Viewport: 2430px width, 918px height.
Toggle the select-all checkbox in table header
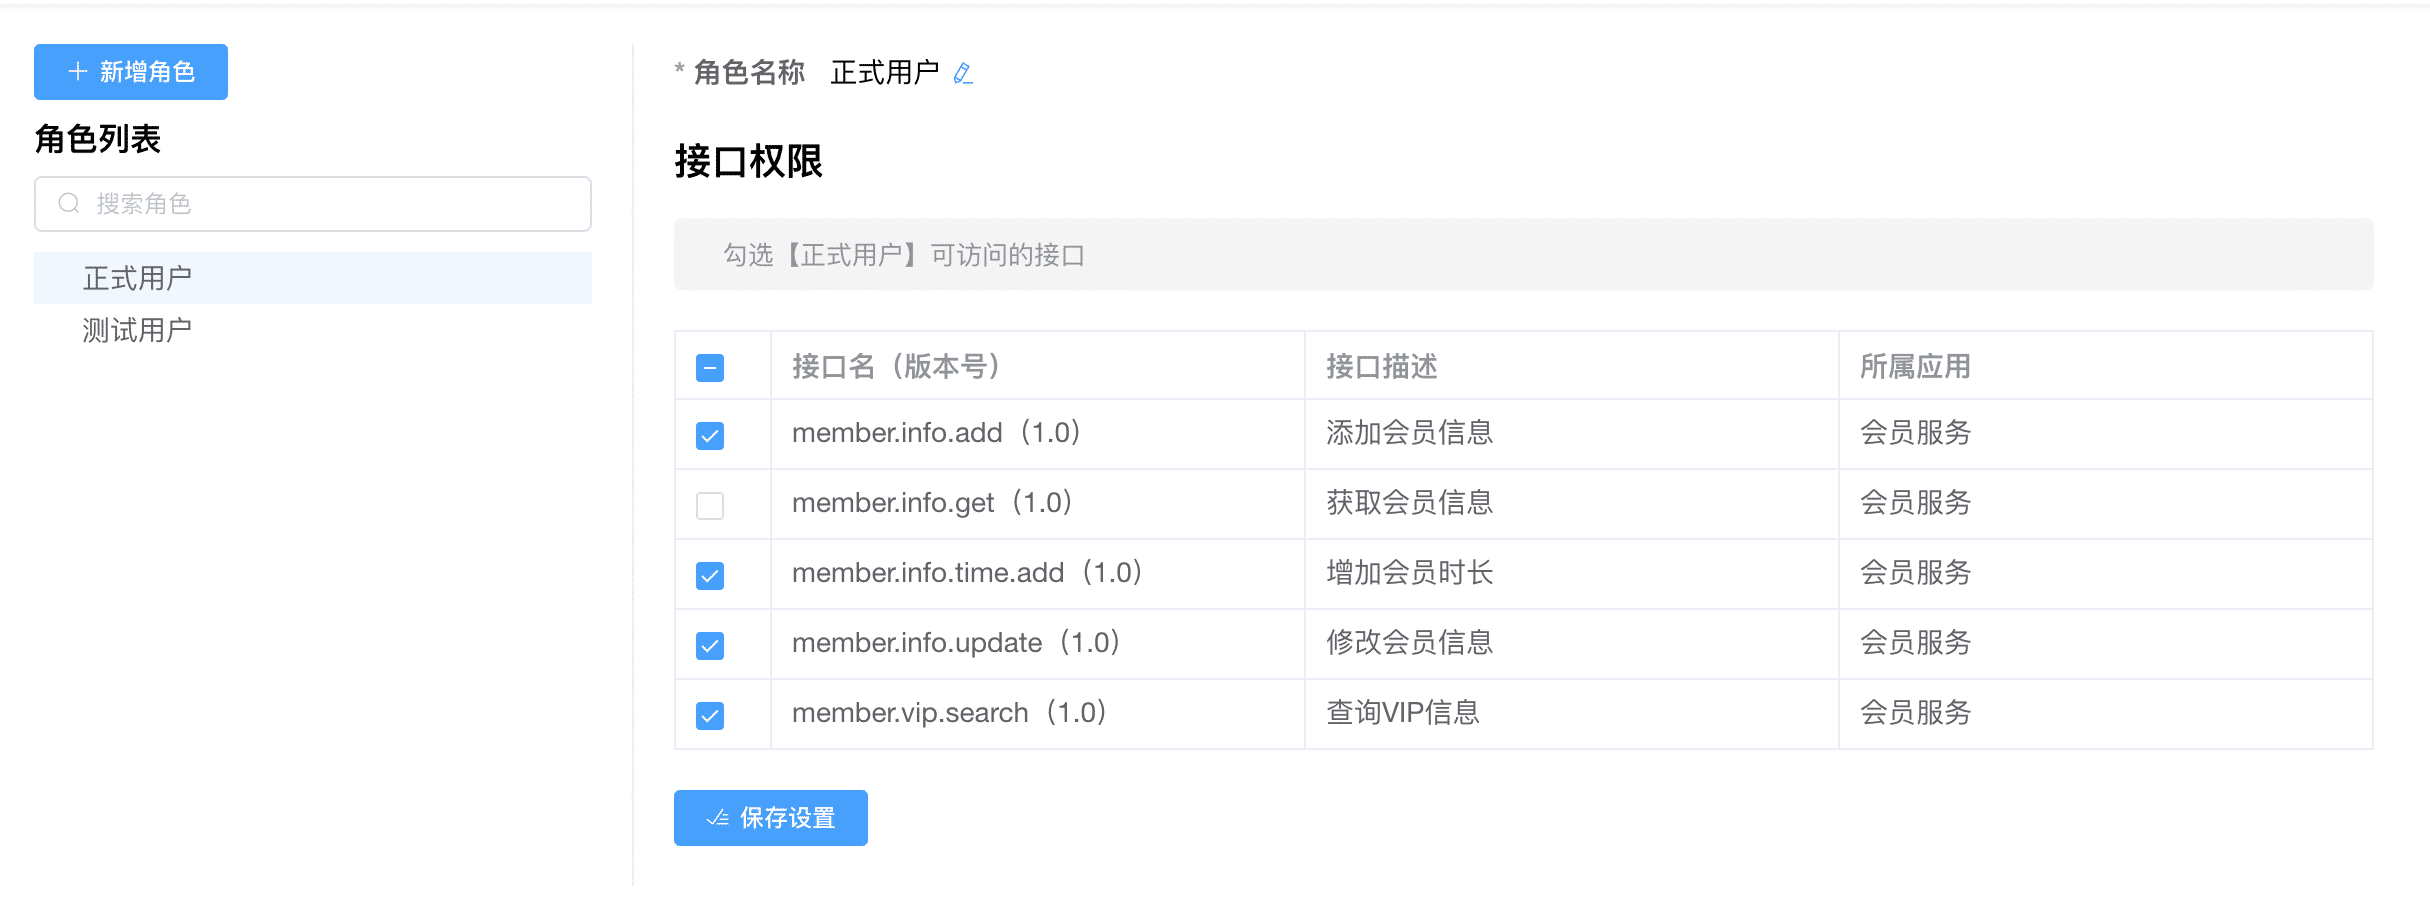pos(710,368)
